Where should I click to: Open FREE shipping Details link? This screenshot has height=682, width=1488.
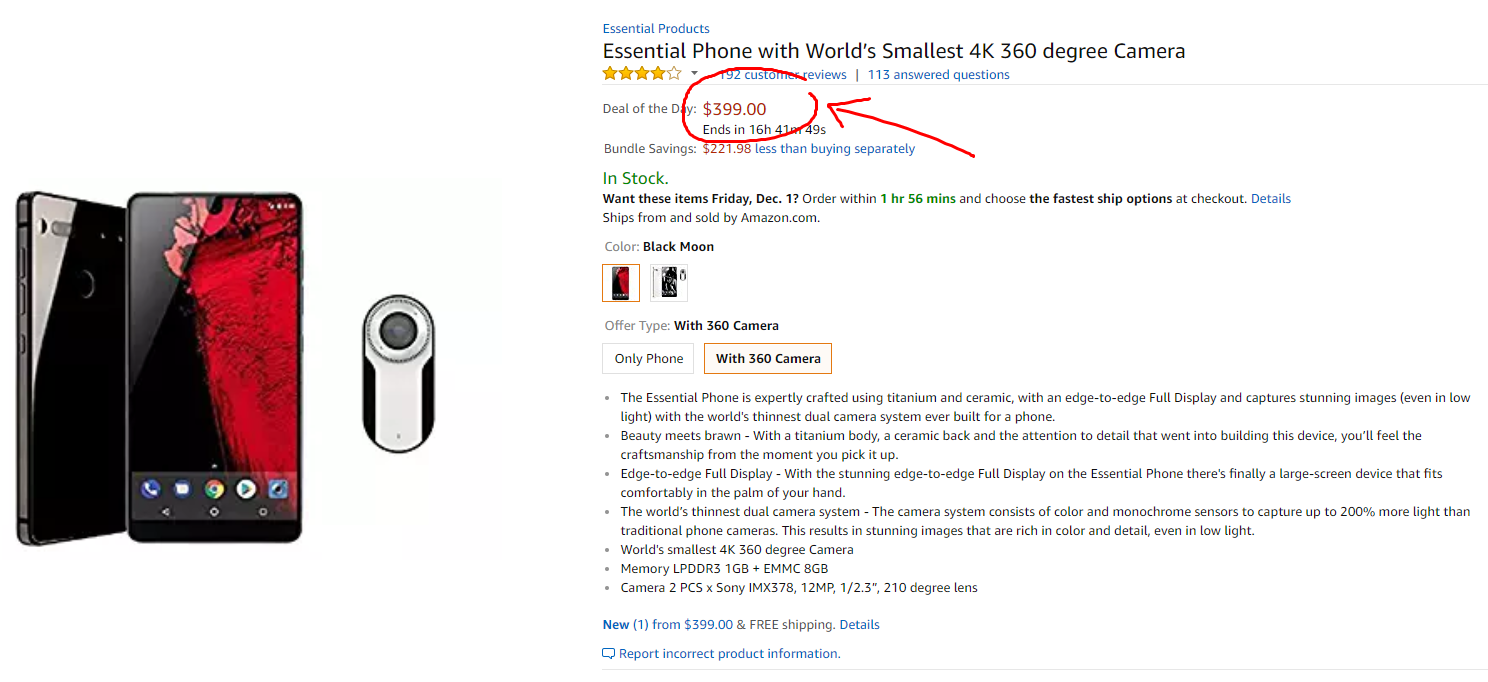[860, 625]
